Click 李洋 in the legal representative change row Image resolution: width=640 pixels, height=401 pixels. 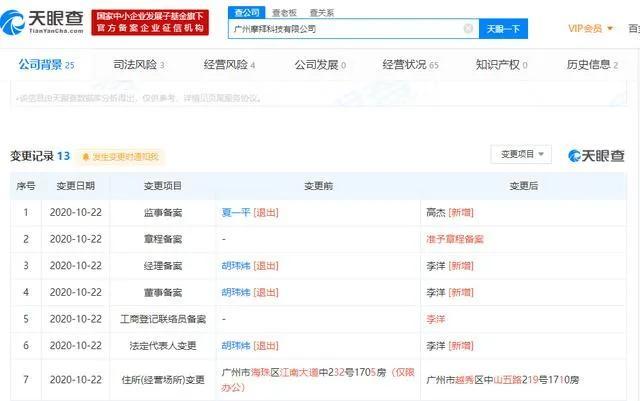click(x=435, y=344)
